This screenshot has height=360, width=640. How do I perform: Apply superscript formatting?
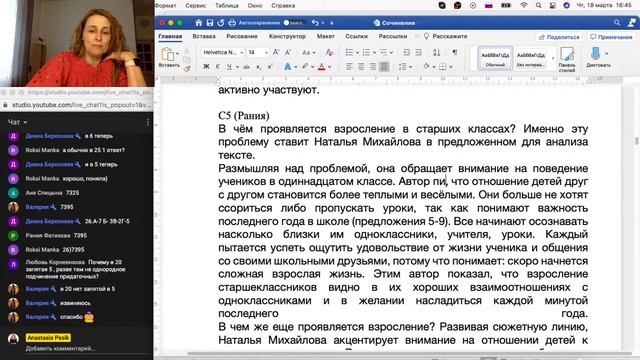pos(270,67)
